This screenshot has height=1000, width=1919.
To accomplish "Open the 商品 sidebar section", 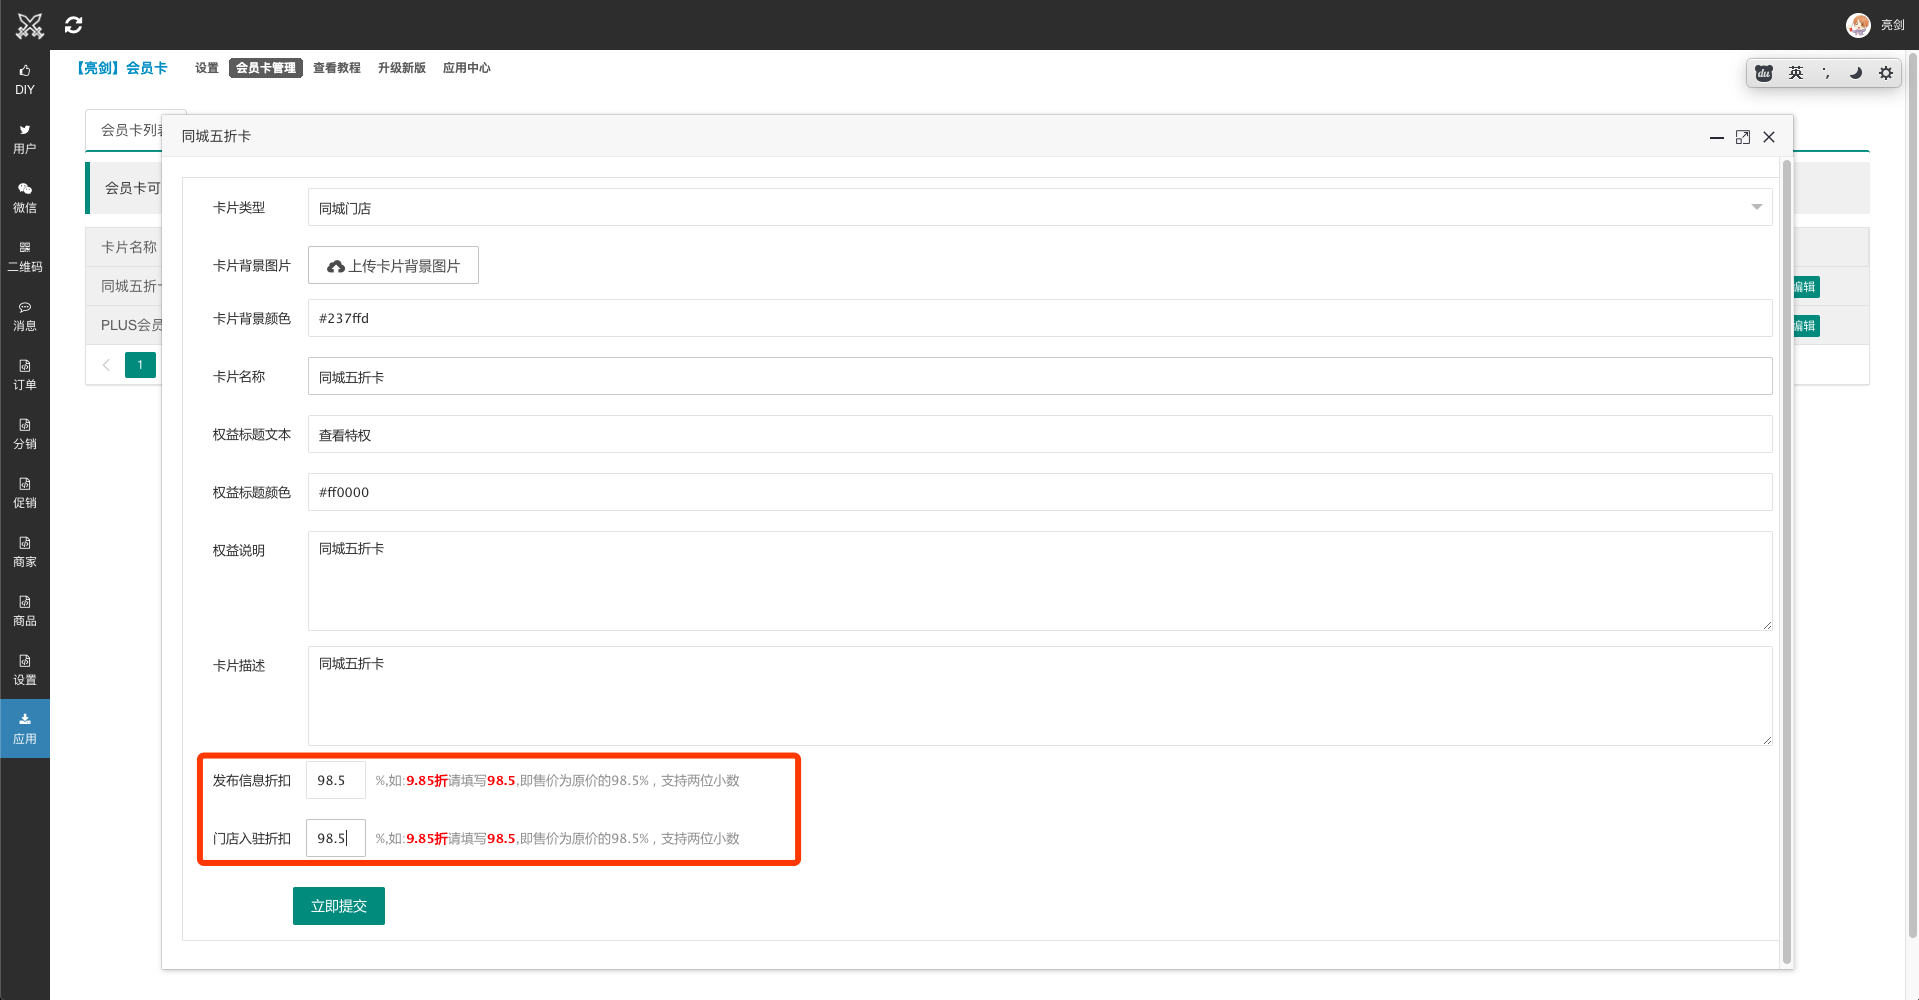I will 25,611.
